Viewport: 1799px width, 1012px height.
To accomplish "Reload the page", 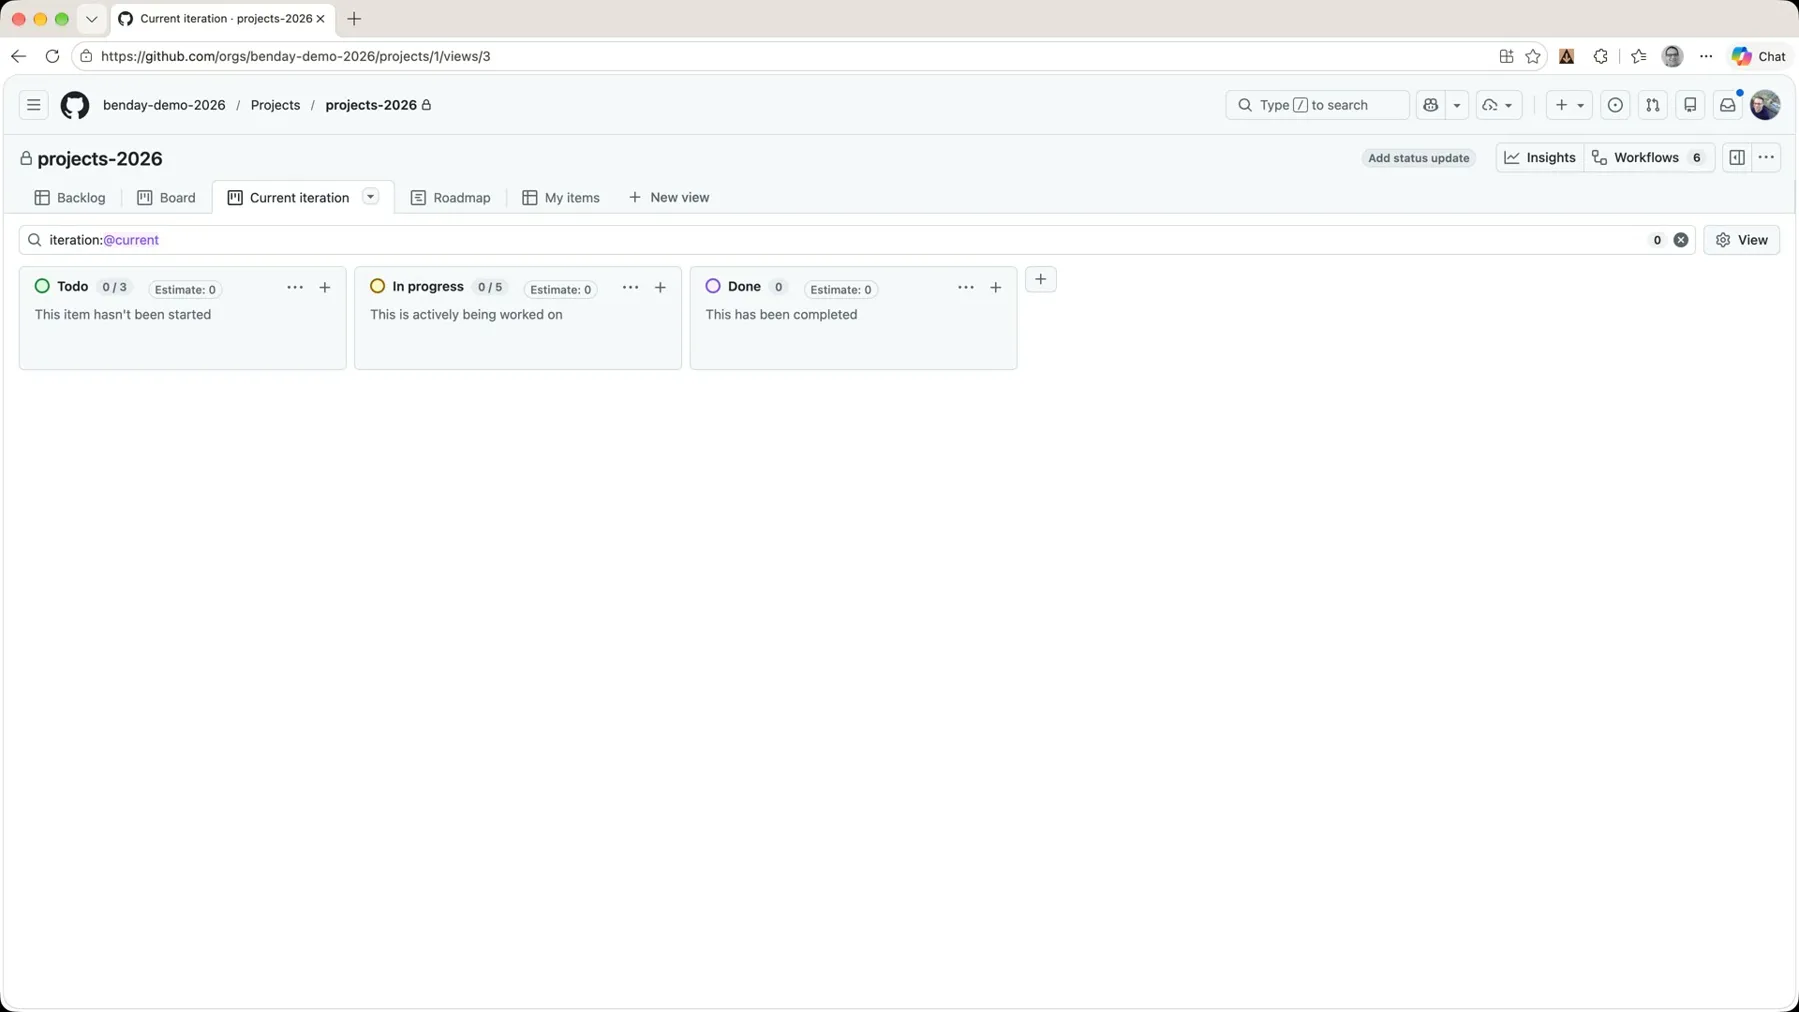I will coord(52,56).
